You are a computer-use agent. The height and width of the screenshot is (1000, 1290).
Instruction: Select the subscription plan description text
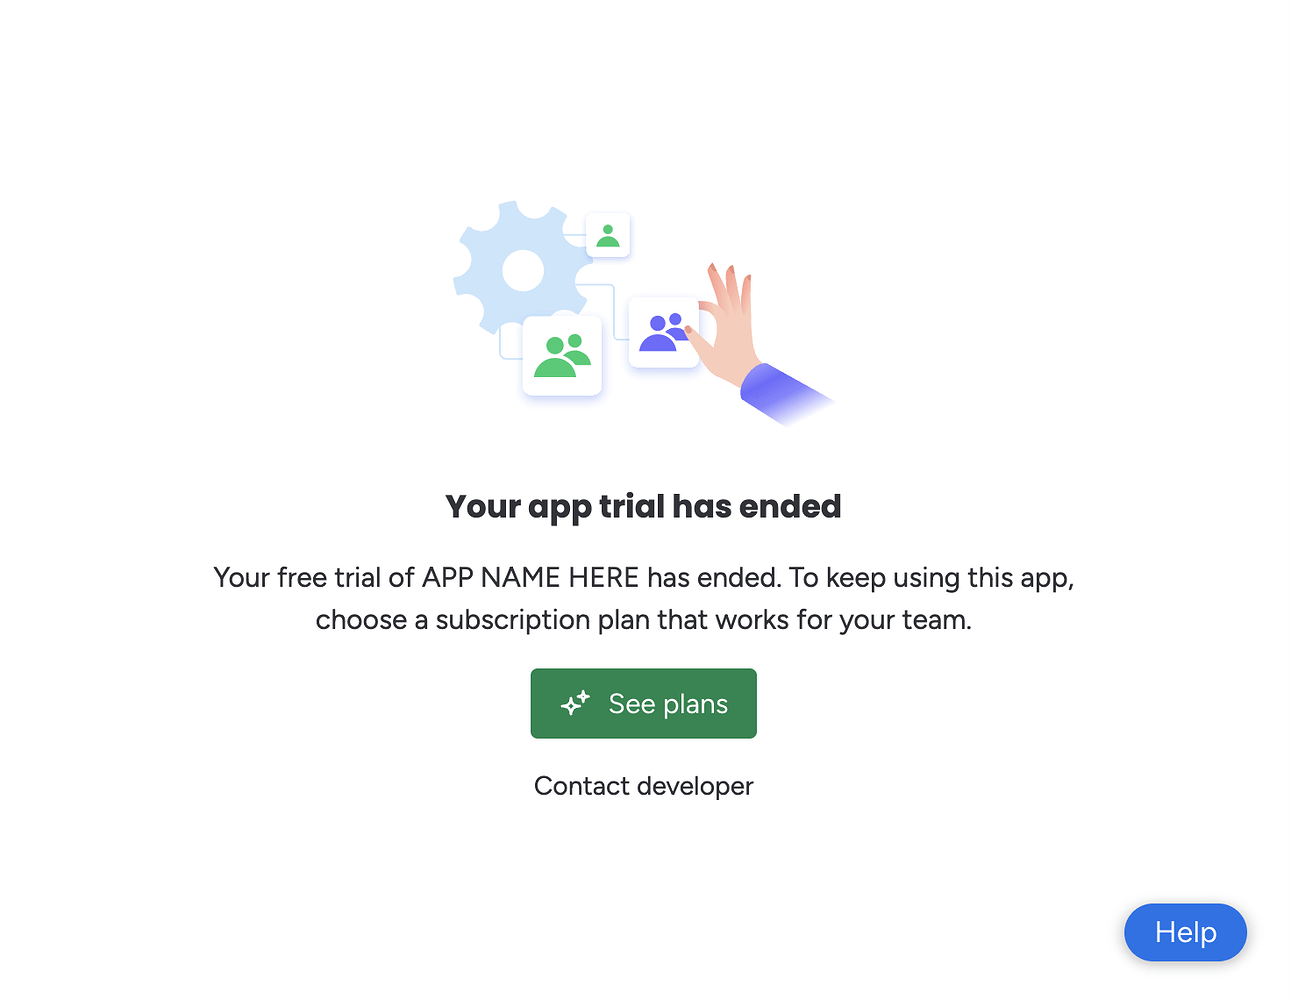click(643, 598)
